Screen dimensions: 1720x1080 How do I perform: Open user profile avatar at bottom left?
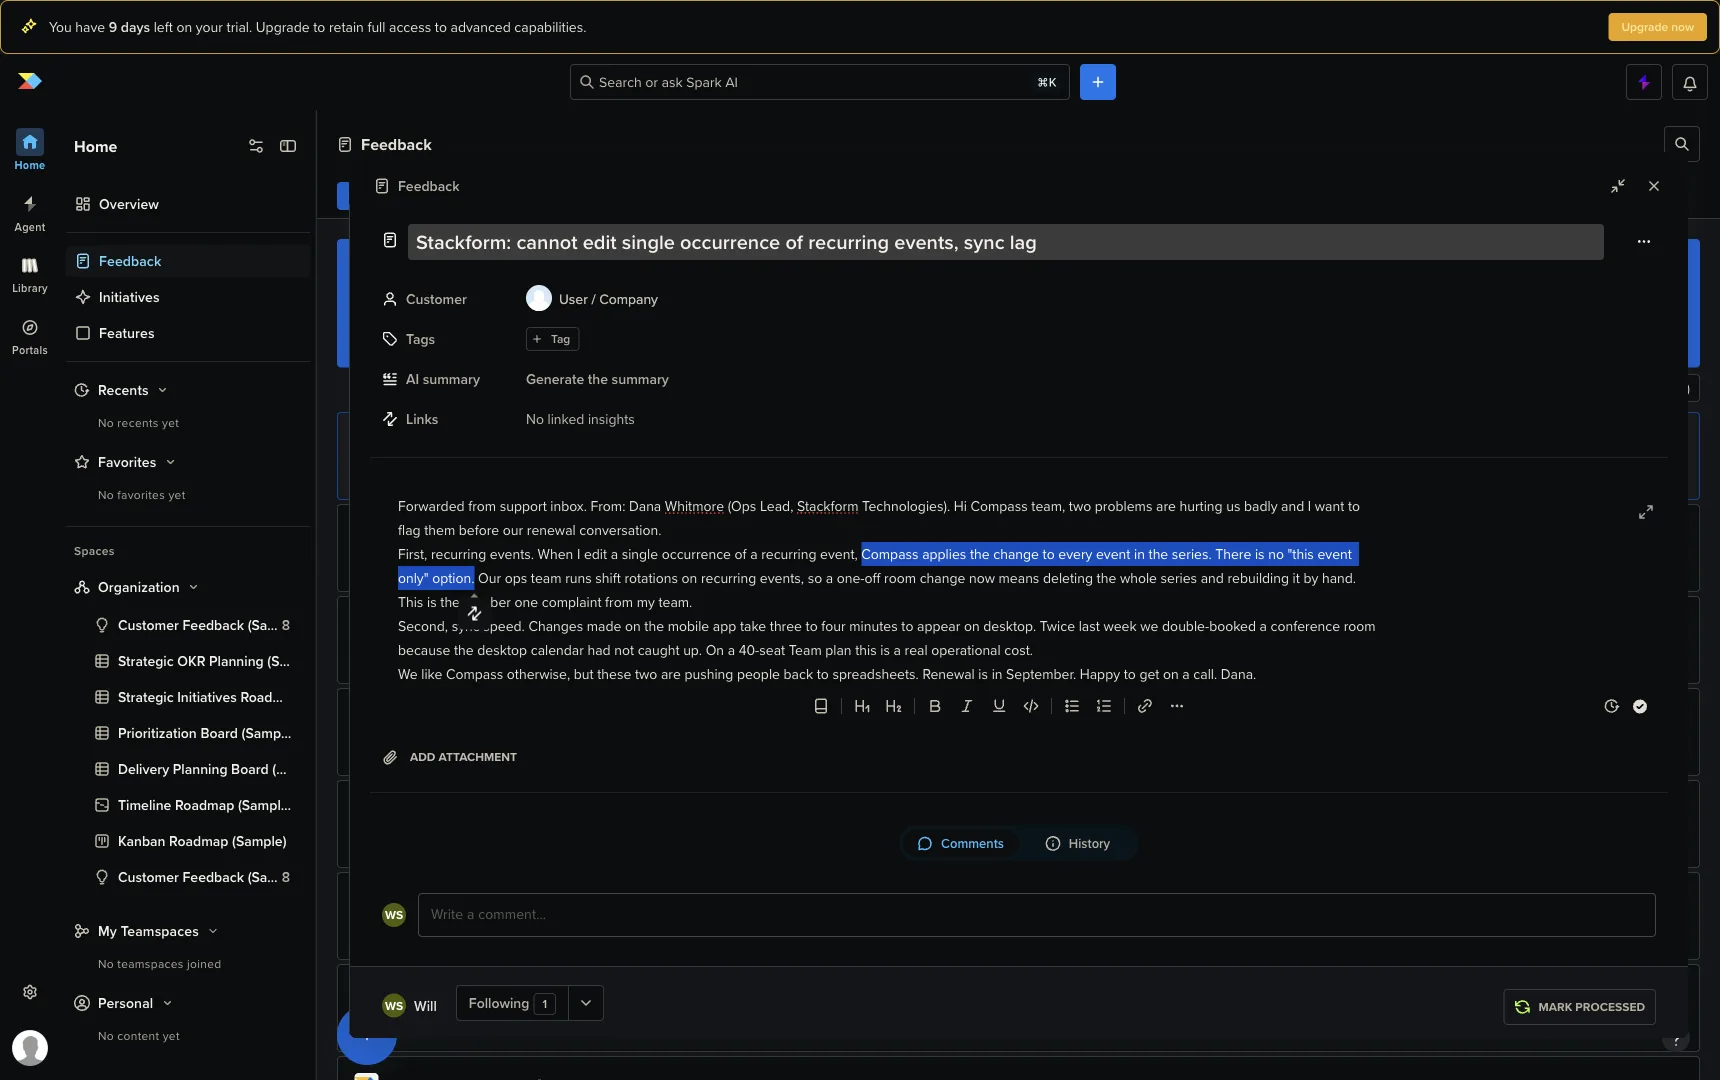[x=30, y=1048]
